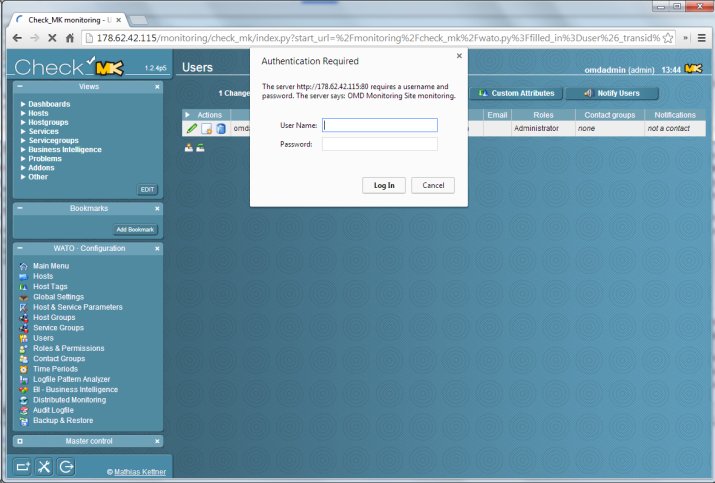Select the Check_MK monitoring browser tab
Viewport: 715px width, 483px height.
click(x=68, y=20)
